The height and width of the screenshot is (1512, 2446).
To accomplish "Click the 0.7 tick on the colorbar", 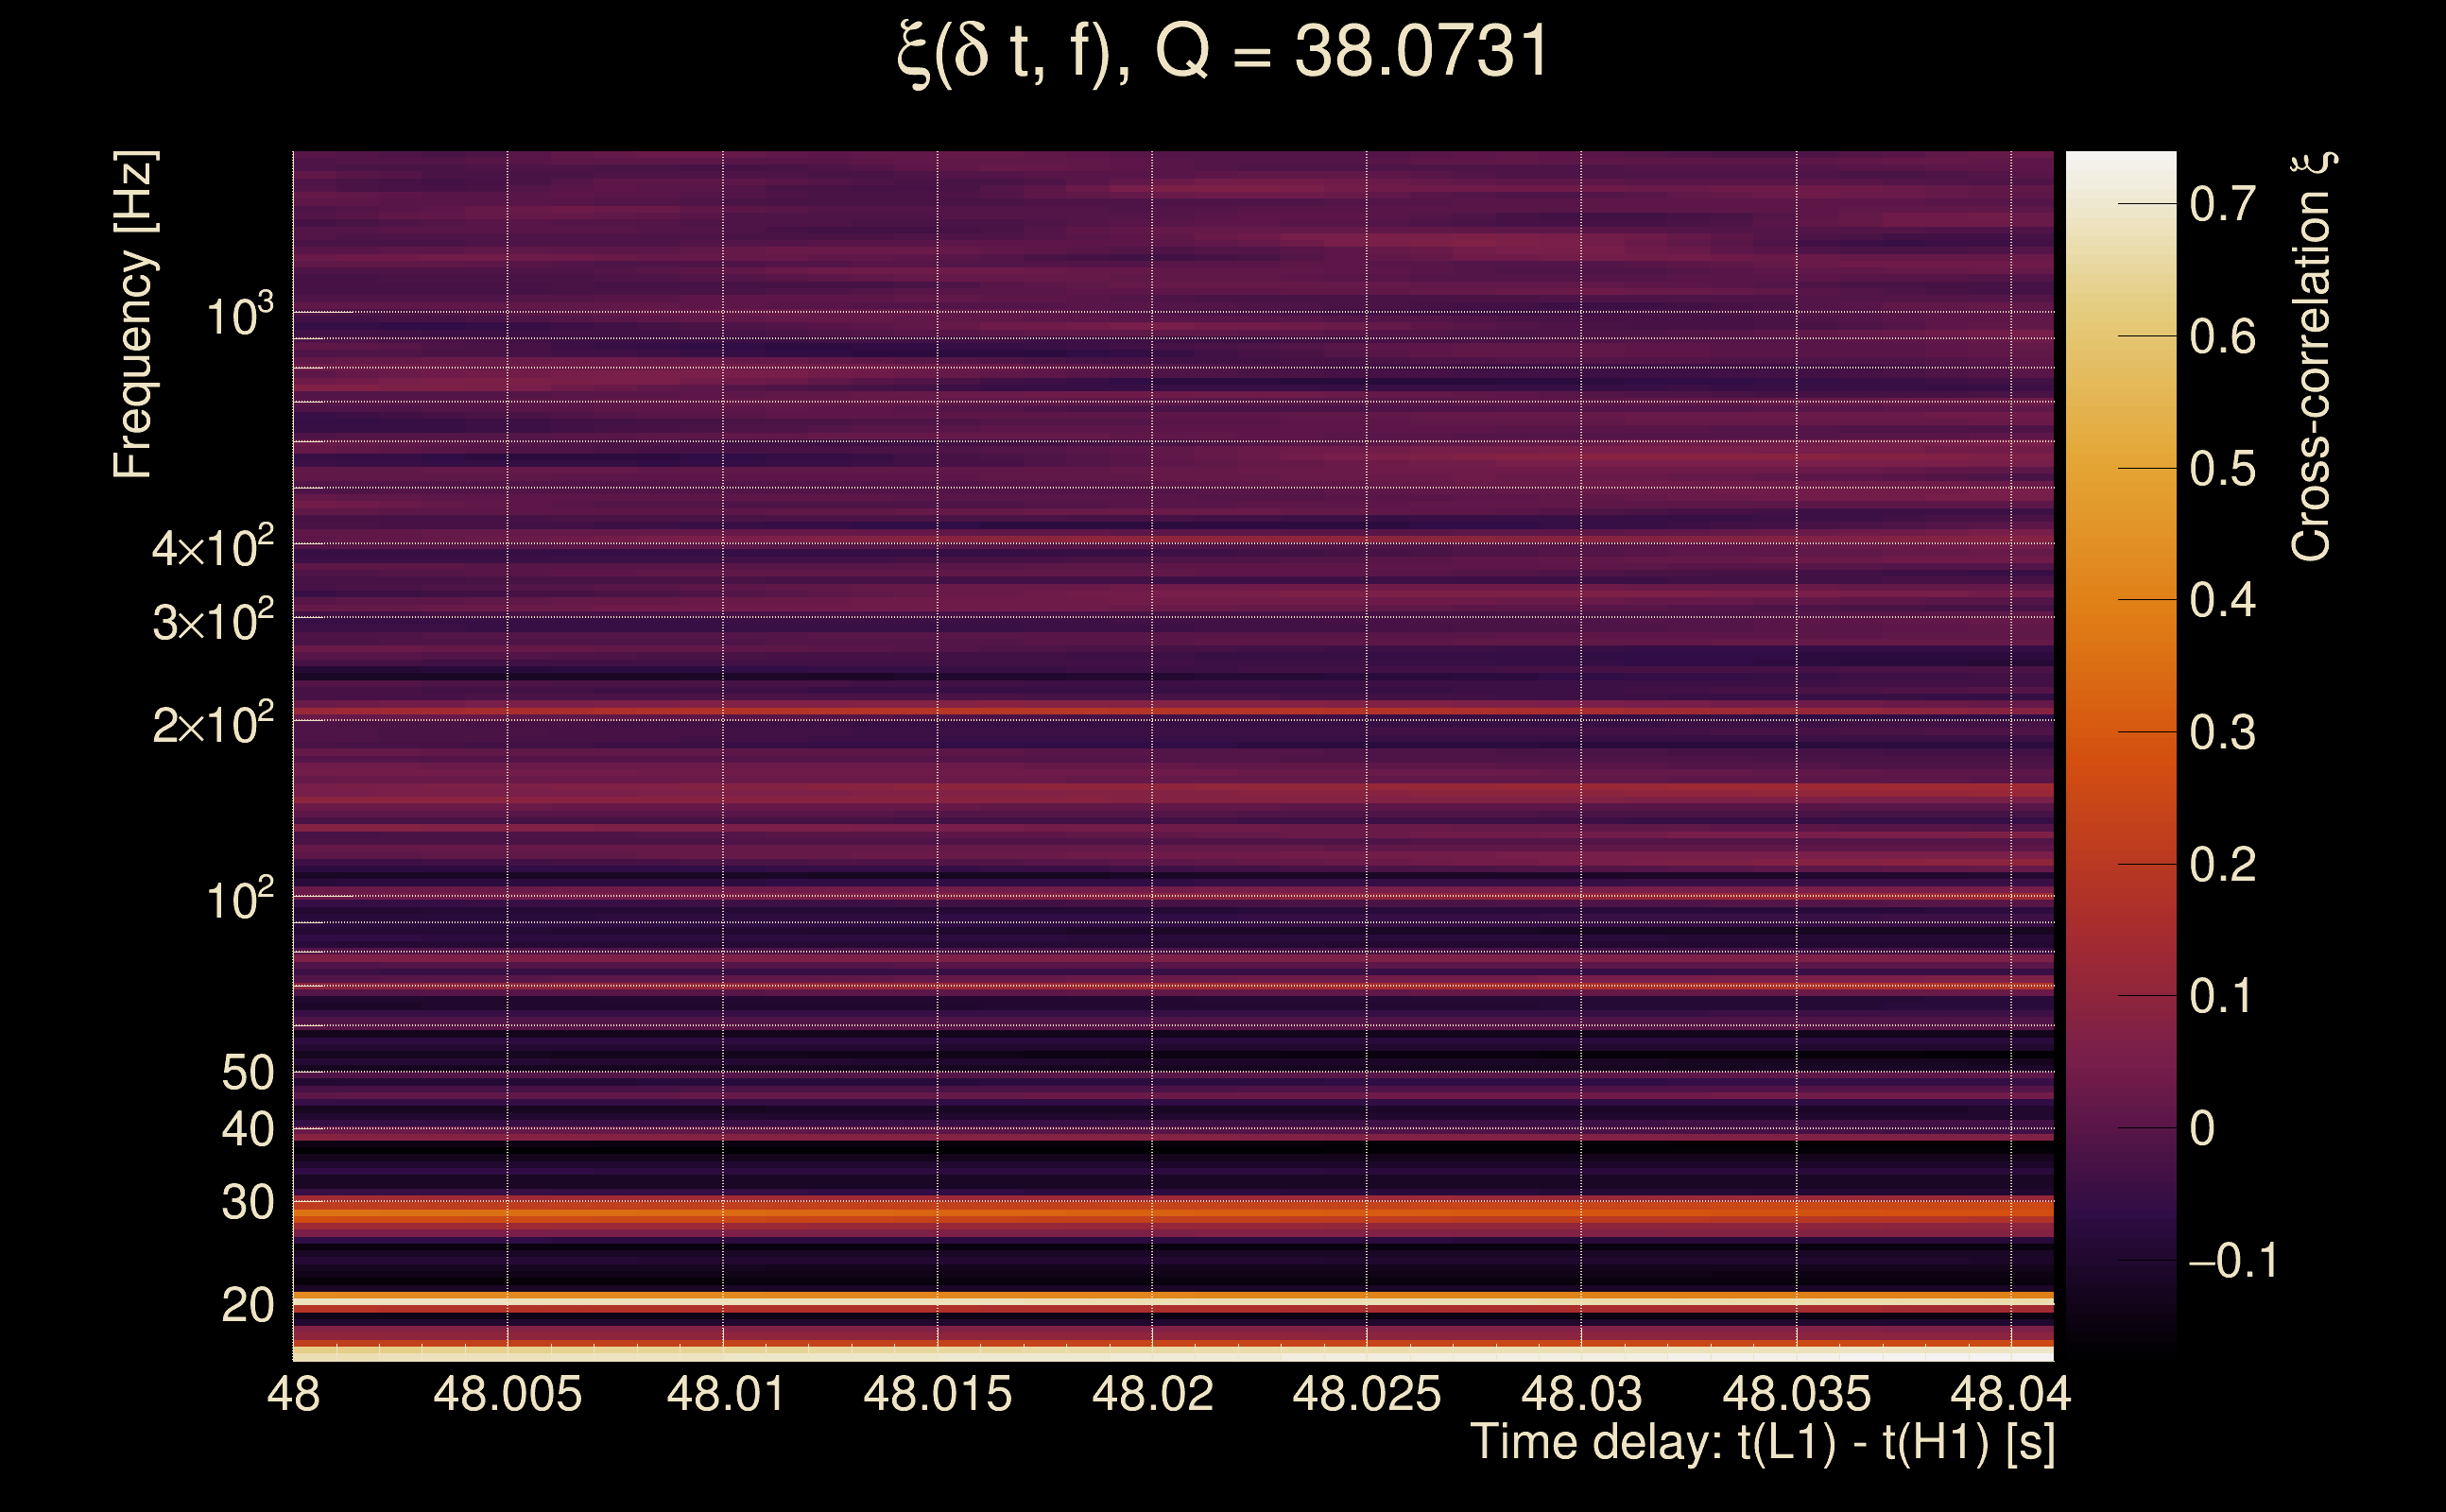I will (x=2222, y=204).
